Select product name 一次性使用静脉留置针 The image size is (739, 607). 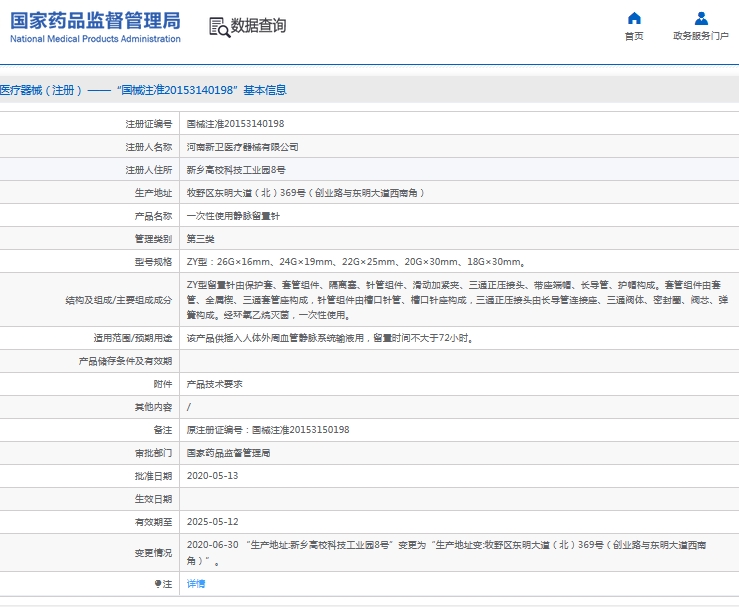(x=233, y=216)
